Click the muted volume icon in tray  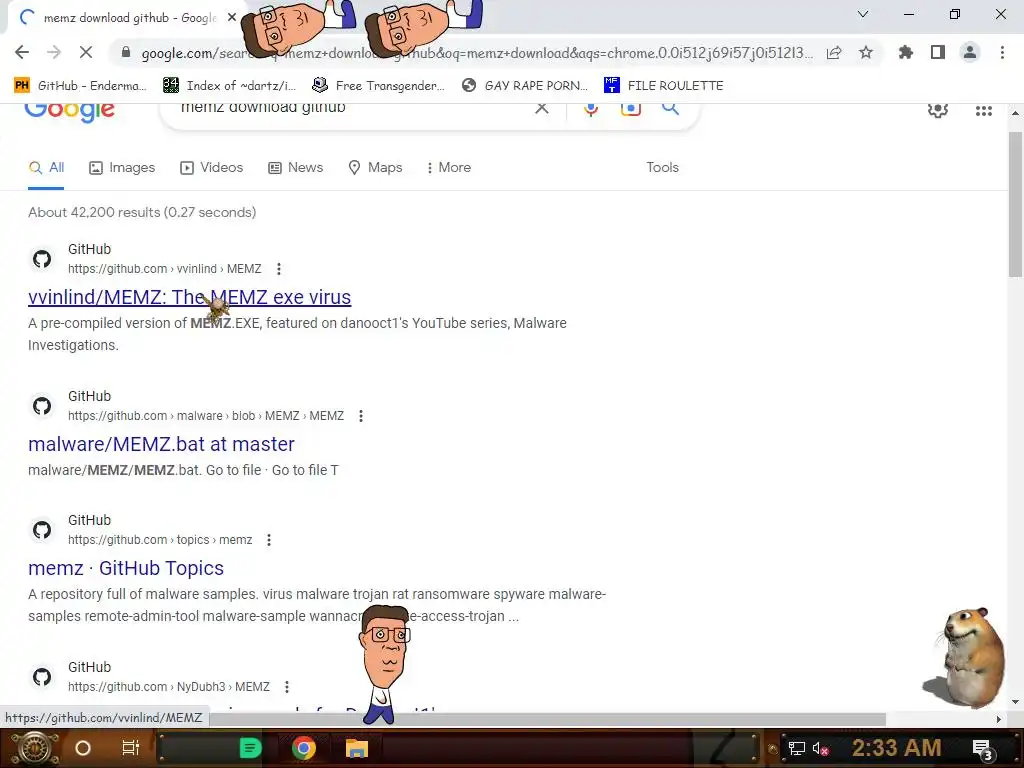point(821,749)
